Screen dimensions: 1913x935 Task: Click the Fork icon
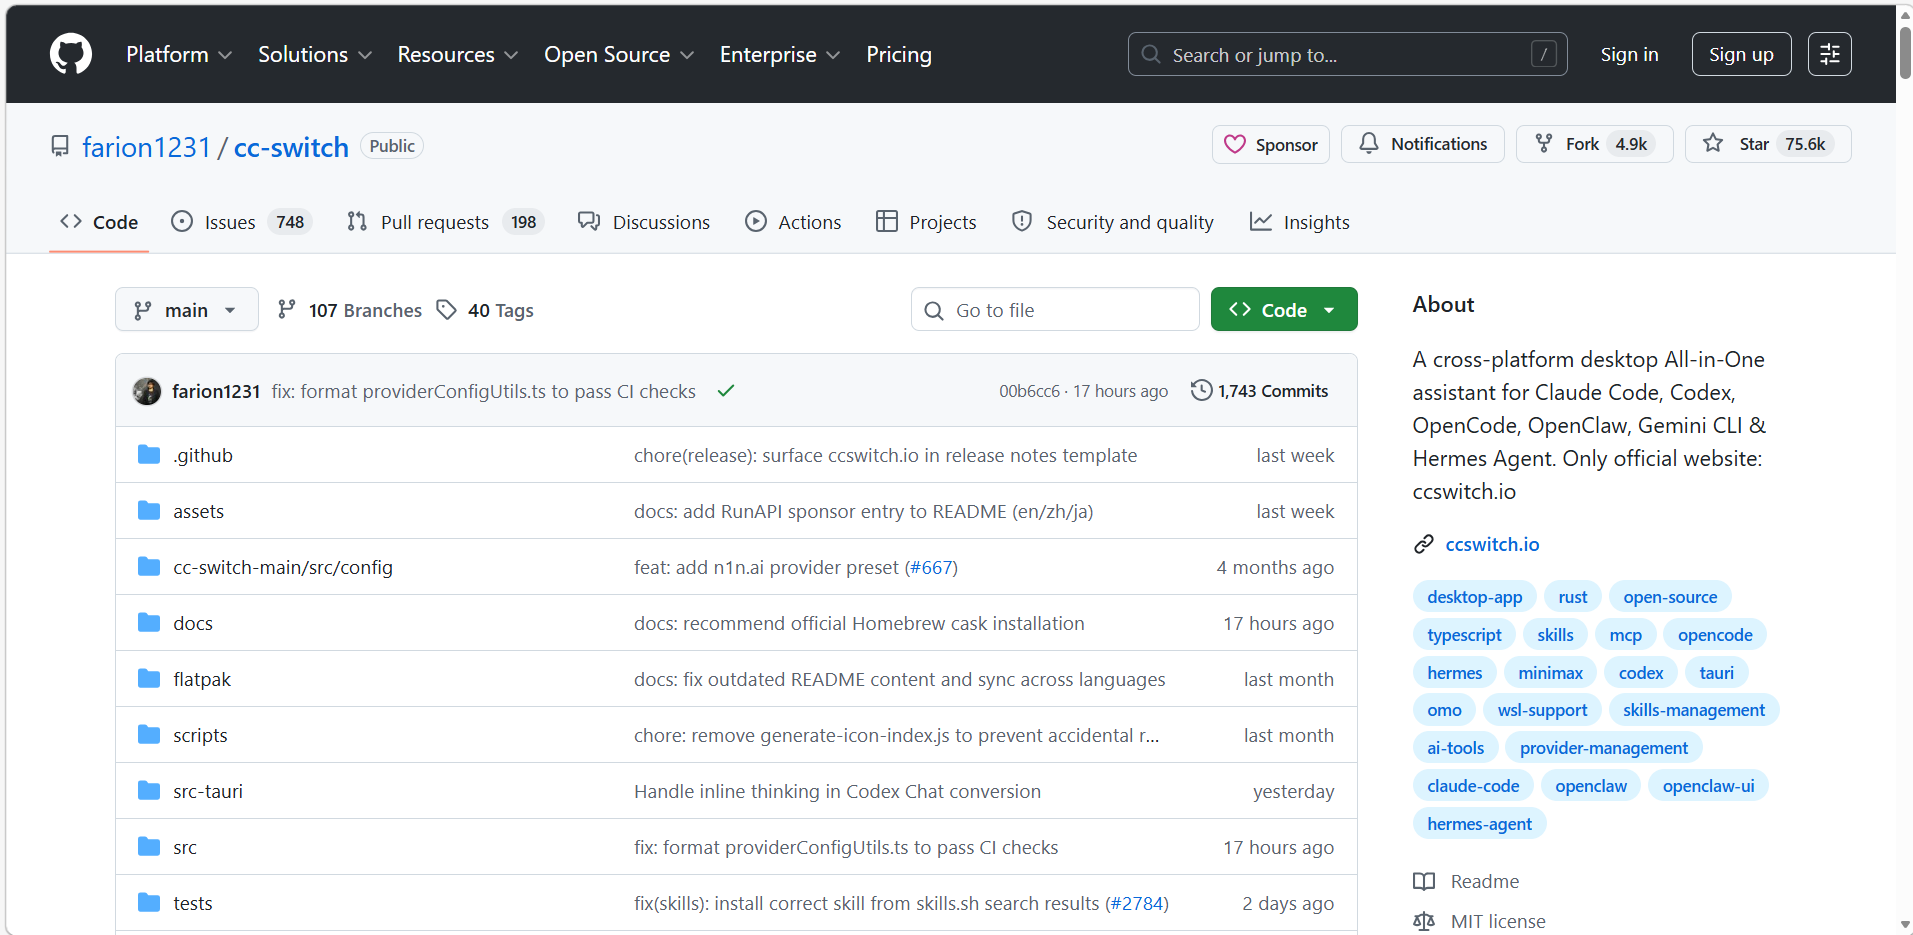[1544, 144]
